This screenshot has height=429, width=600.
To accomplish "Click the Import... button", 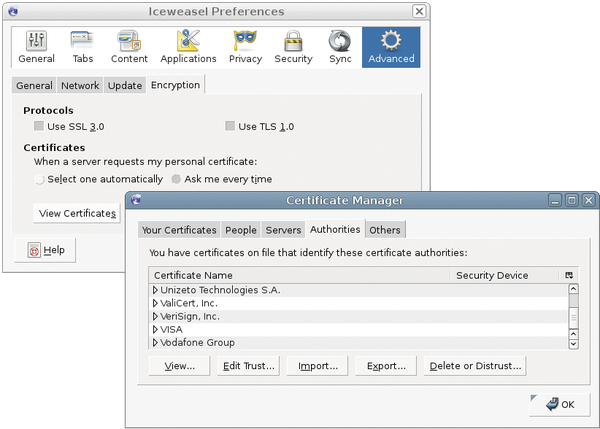I will tap(318, 366).
